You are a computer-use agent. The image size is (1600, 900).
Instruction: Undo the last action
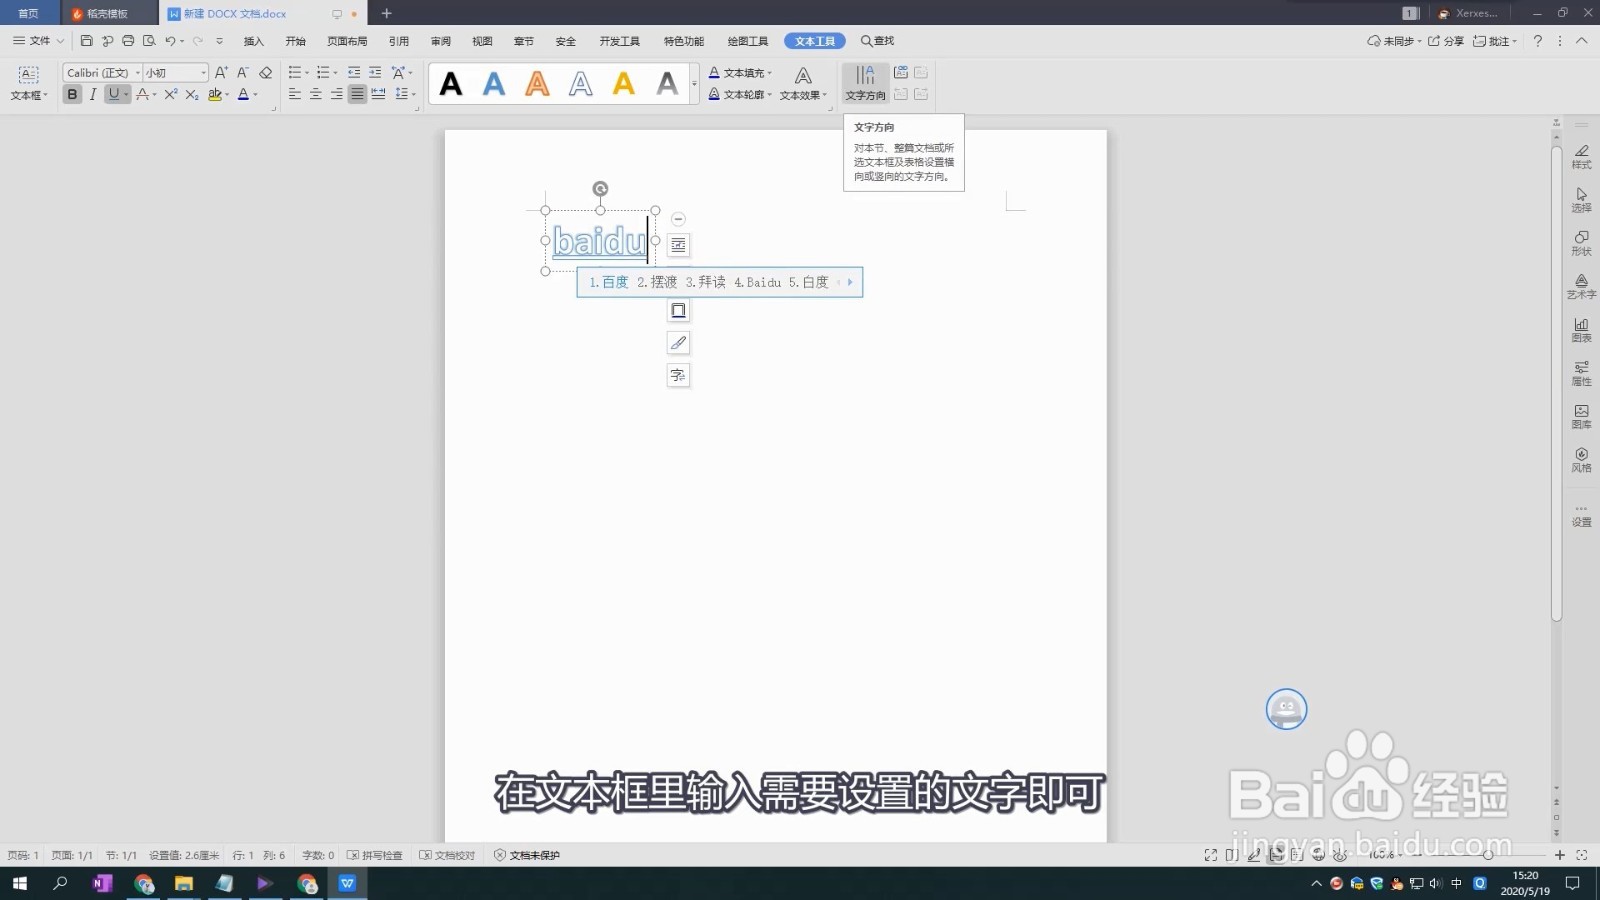[170, 41]
